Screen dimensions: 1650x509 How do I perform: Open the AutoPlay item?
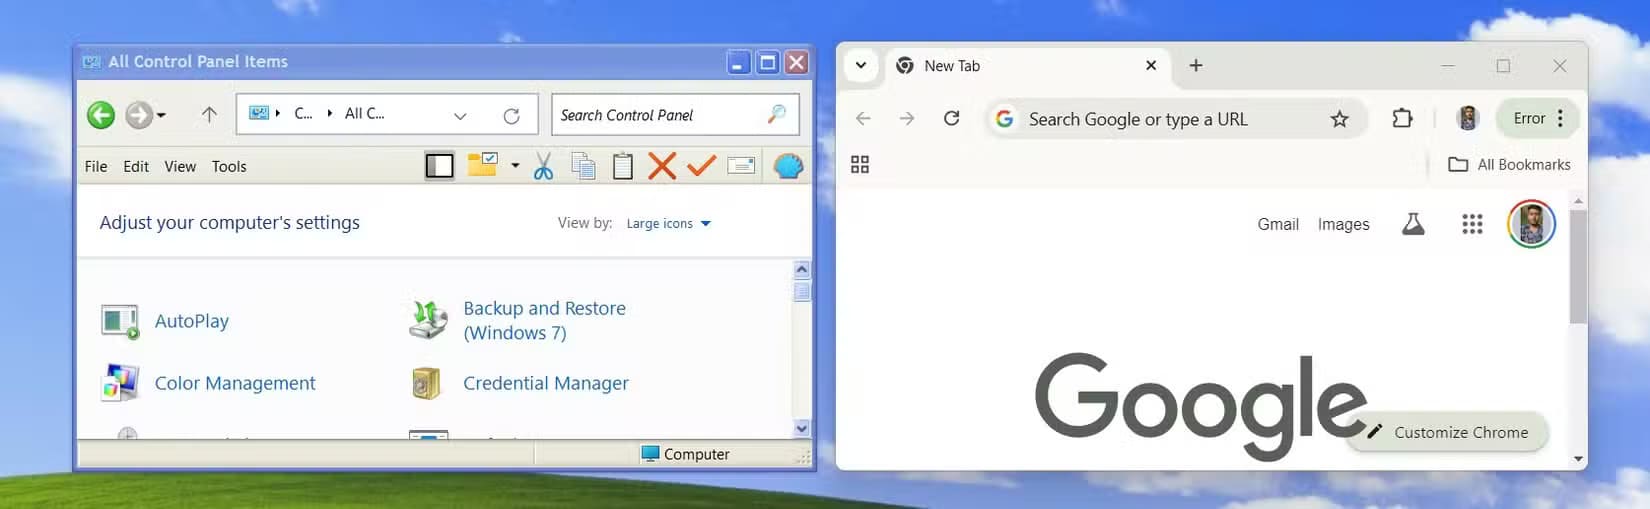pyautogui.click(x=191, y=321)
